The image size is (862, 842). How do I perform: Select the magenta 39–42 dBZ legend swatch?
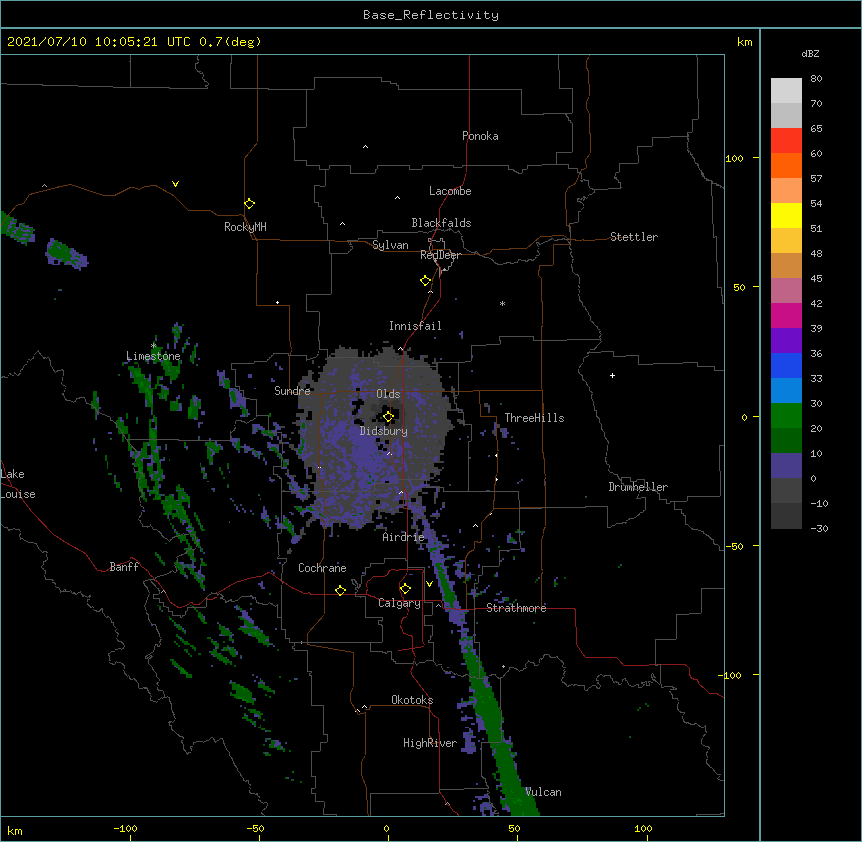click(x=786, y=315)
